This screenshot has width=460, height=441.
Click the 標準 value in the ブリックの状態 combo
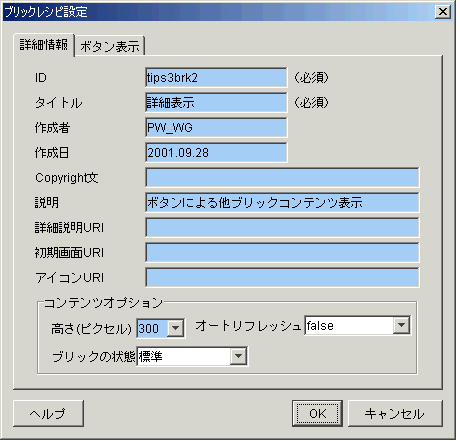(x=183, y=357)
